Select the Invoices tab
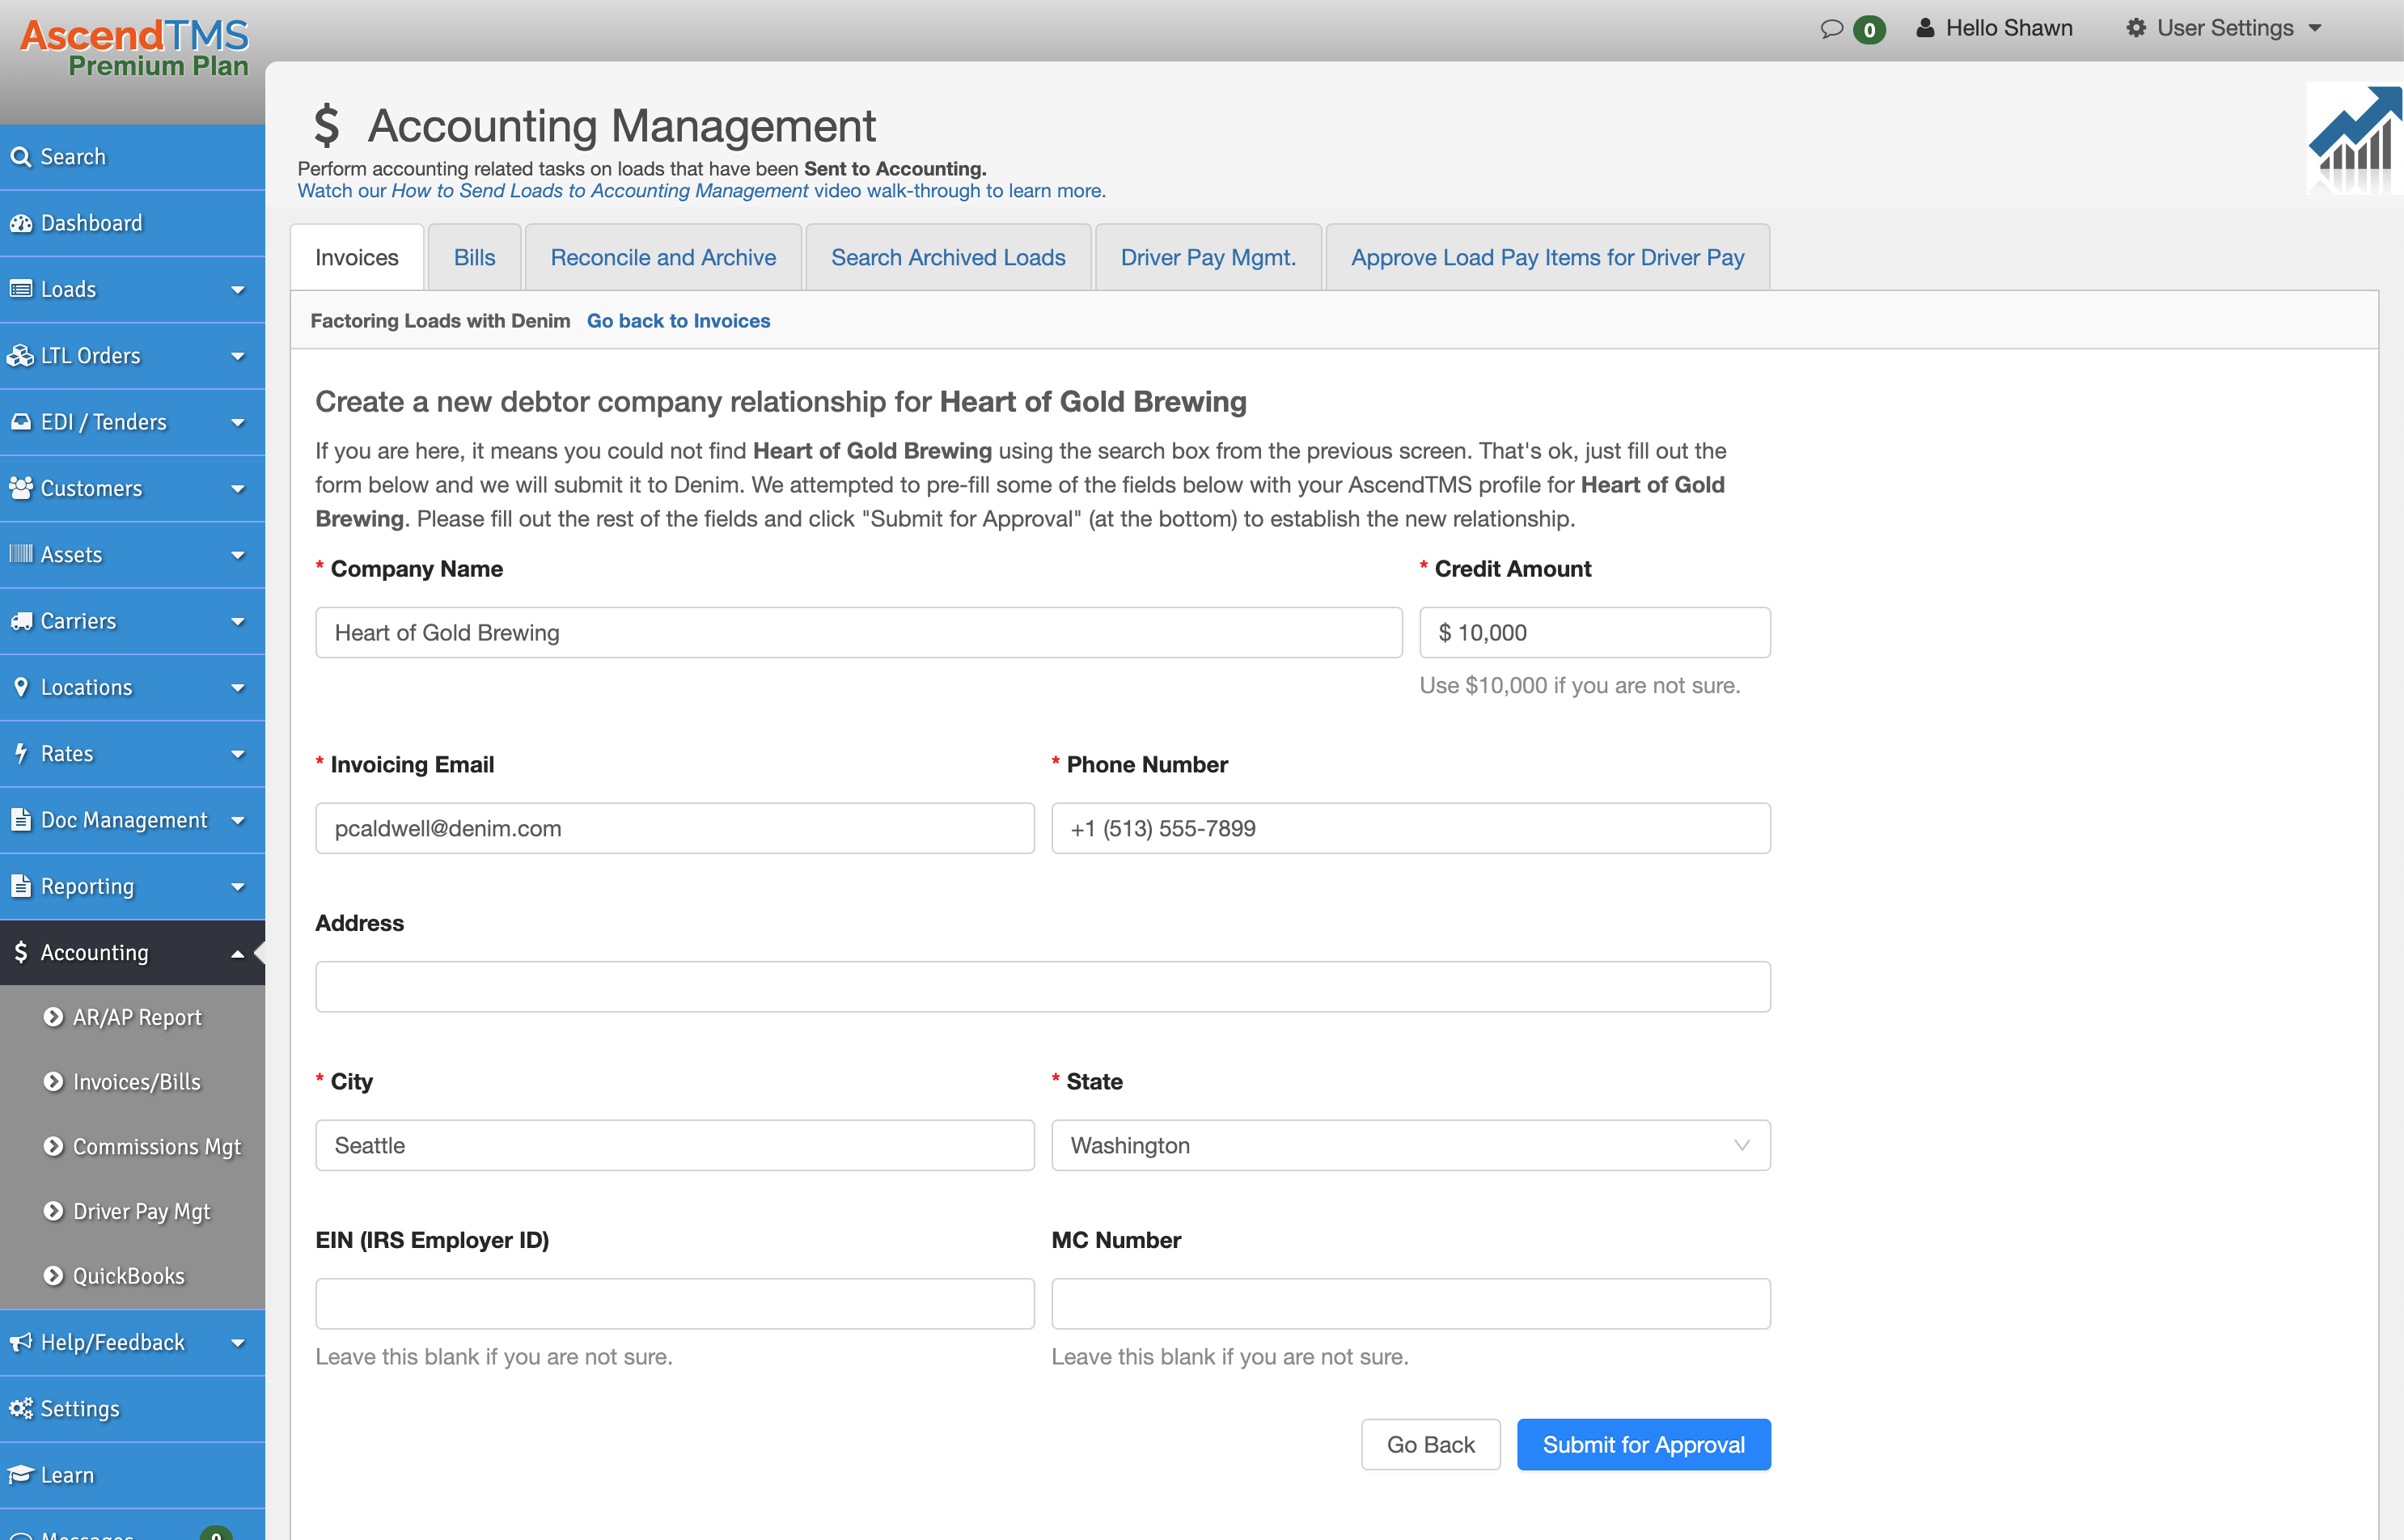2404x1540 pixels. tap(357, 257)
